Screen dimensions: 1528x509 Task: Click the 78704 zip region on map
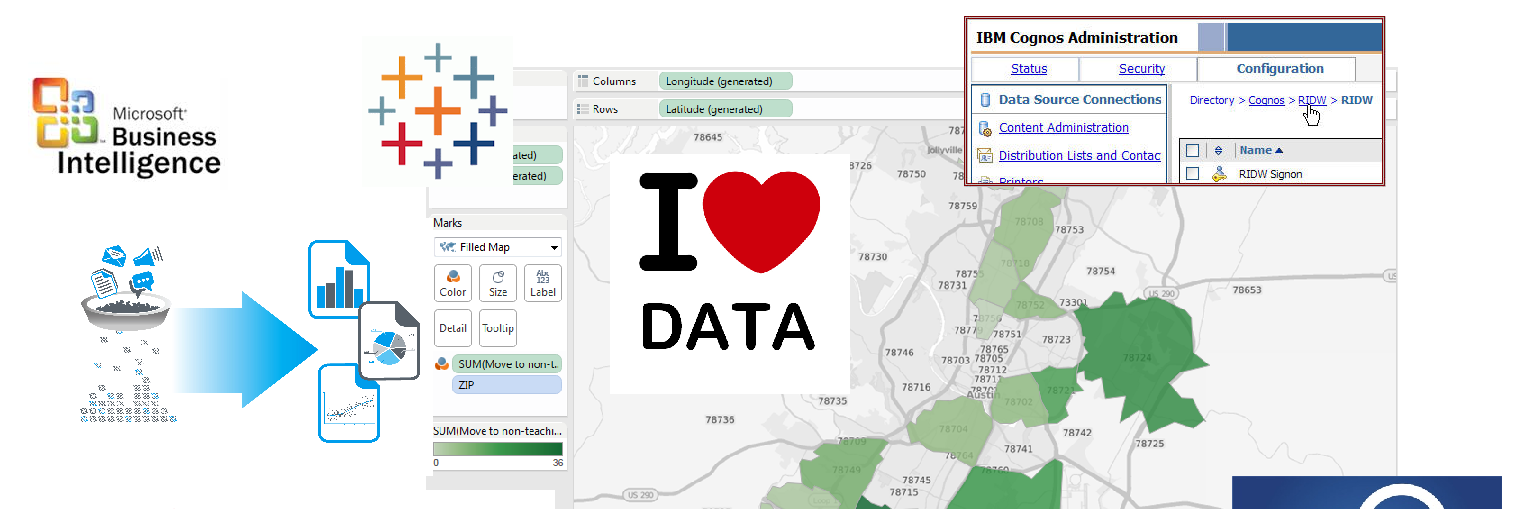point(953,430)
